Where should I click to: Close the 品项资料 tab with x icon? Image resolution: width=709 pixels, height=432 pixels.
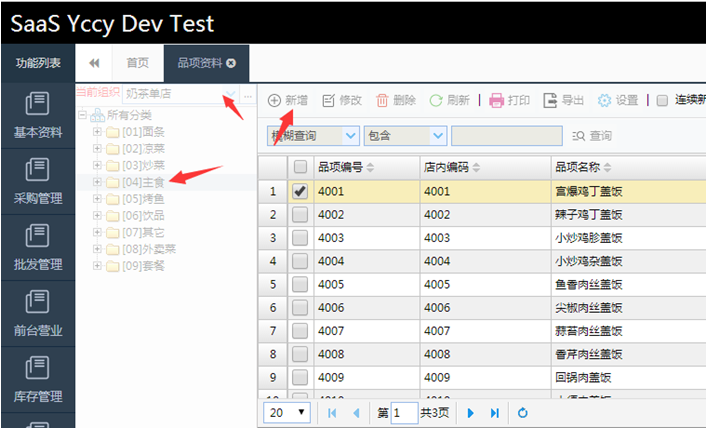click(231, 63)
